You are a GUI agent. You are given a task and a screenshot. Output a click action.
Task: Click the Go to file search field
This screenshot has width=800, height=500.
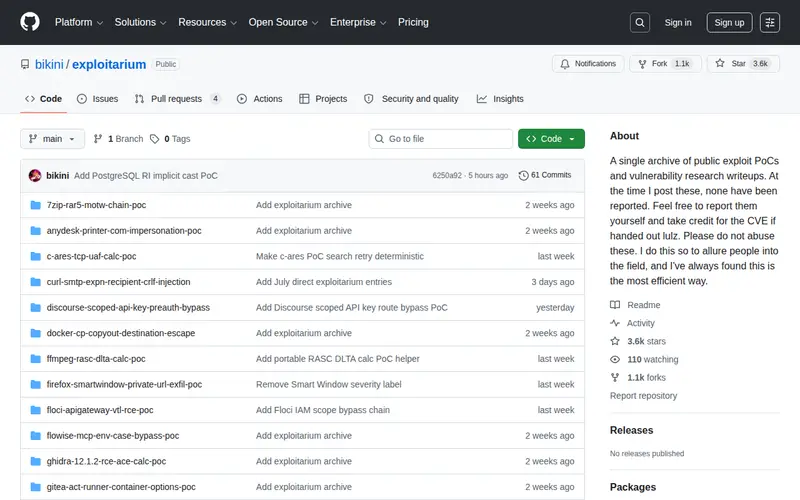point(441,139)
